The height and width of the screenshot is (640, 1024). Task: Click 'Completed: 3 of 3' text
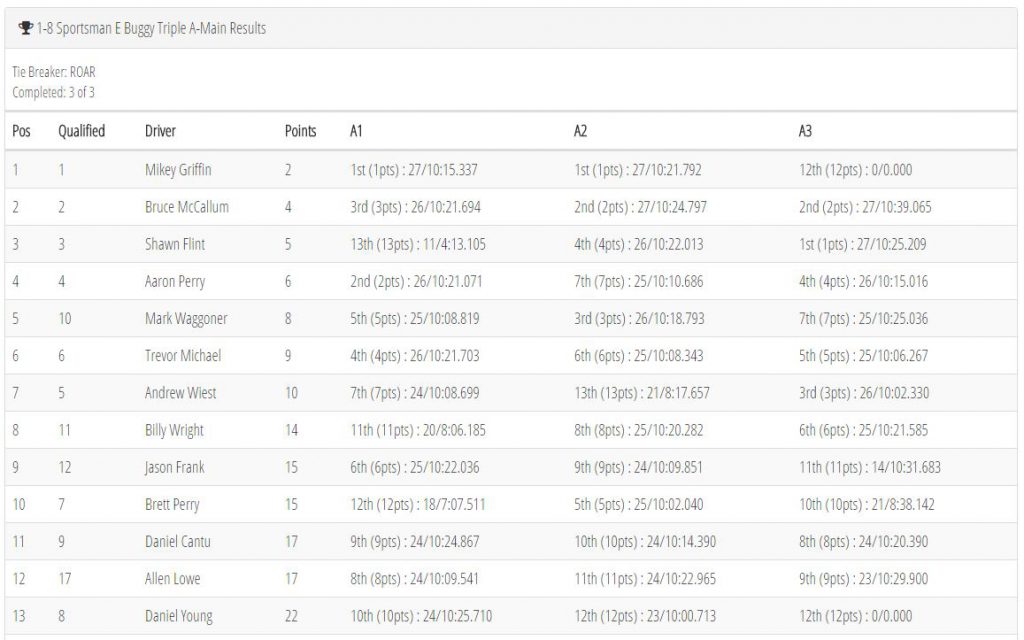(x=54, y=92)
